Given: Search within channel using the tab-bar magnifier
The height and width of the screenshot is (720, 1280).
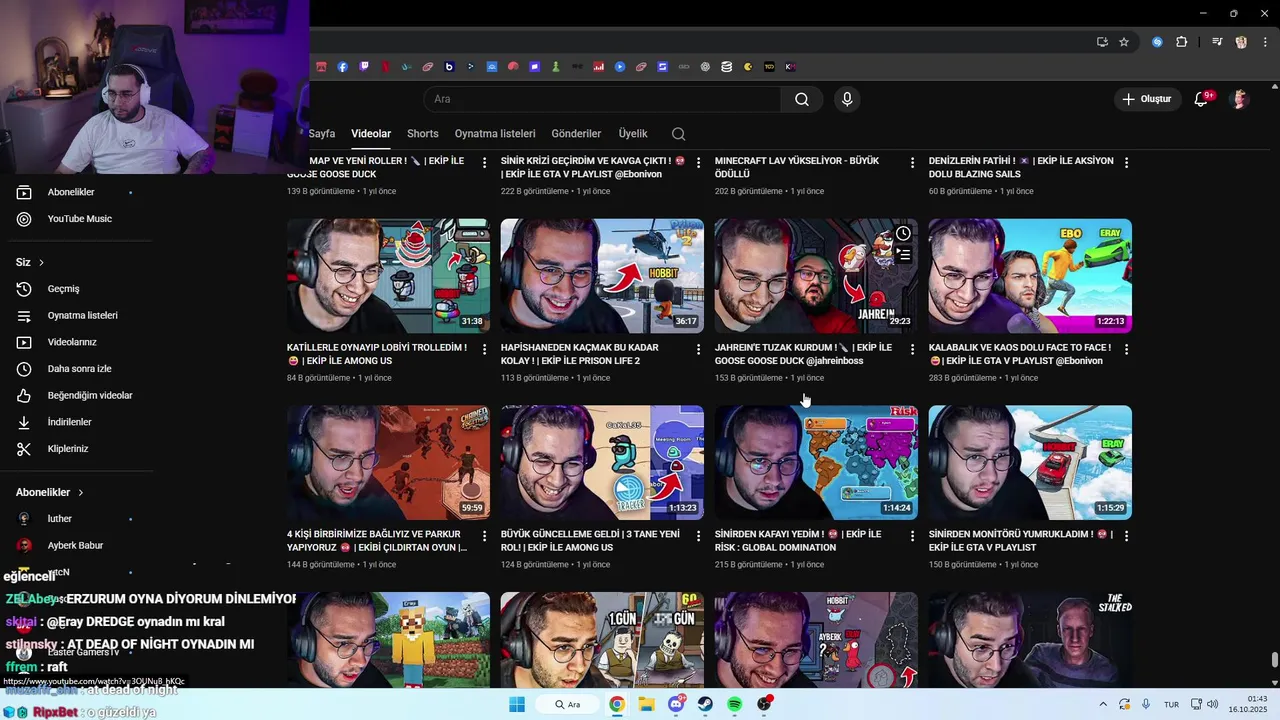Looking at the screenshot, I should tap(679, 134).
